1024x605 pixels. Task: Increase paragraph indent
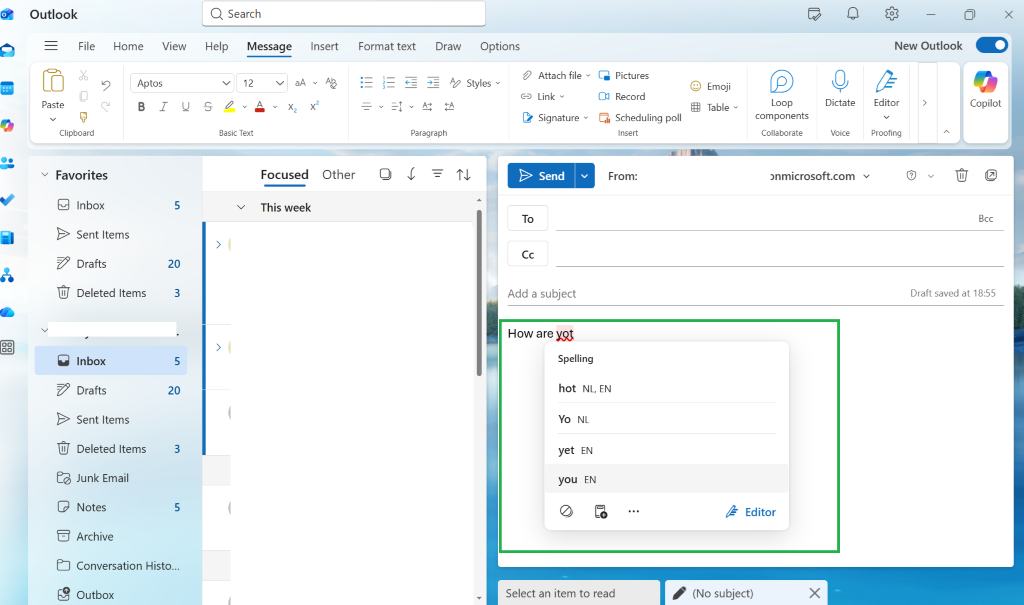click(433, 82)
